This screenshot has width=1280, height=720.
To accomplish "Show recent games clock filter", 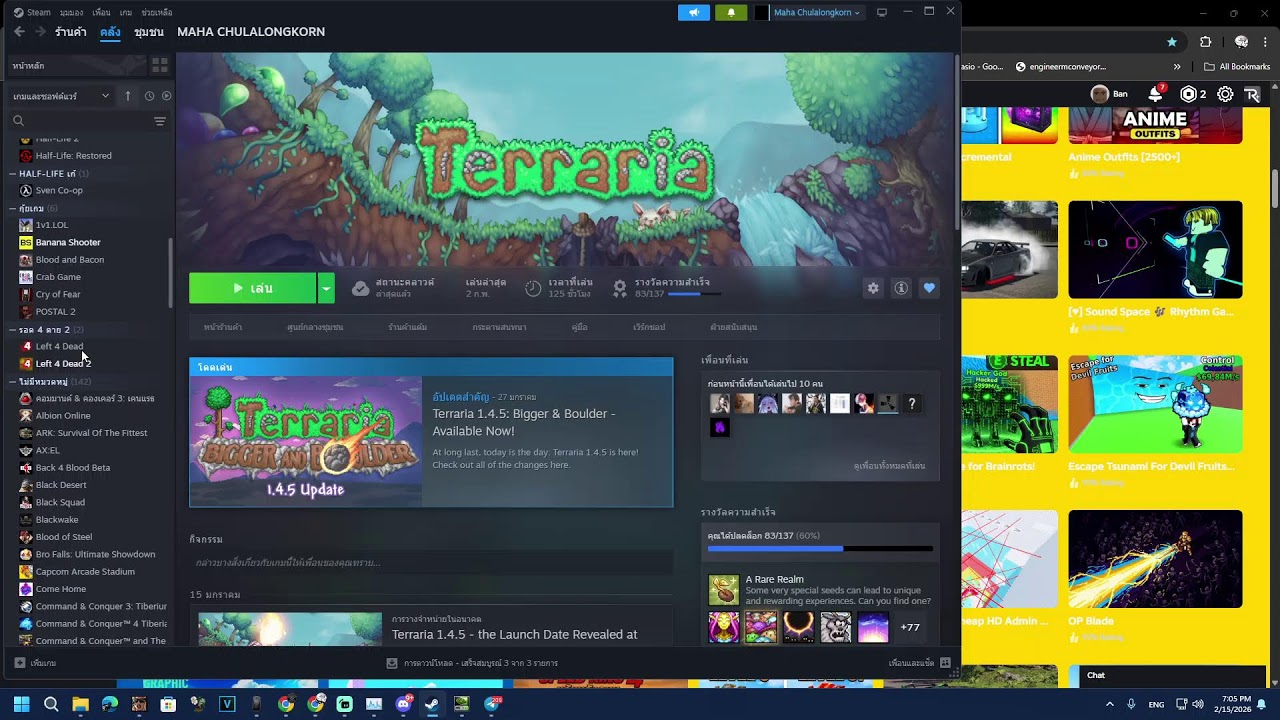I will pos(149,96).
